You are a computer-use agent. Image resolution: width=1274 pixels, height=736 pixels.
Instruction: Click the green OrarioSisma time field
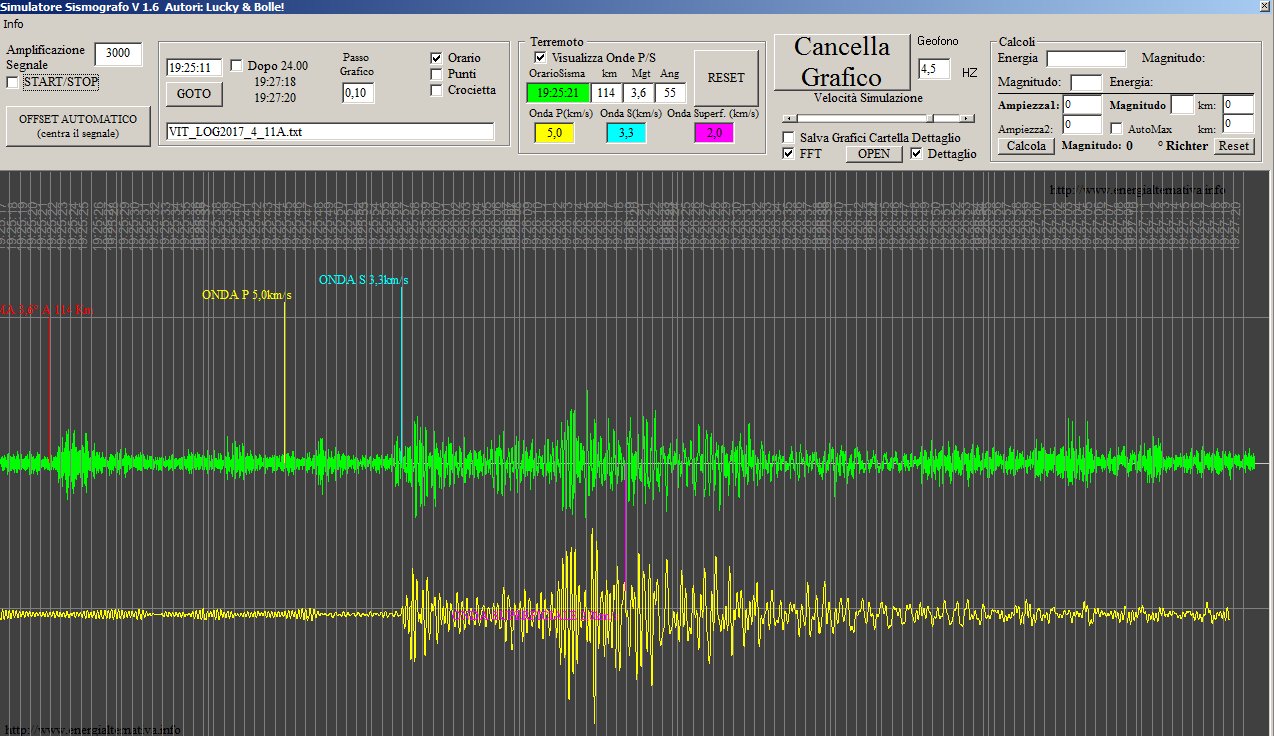point(557,93)
